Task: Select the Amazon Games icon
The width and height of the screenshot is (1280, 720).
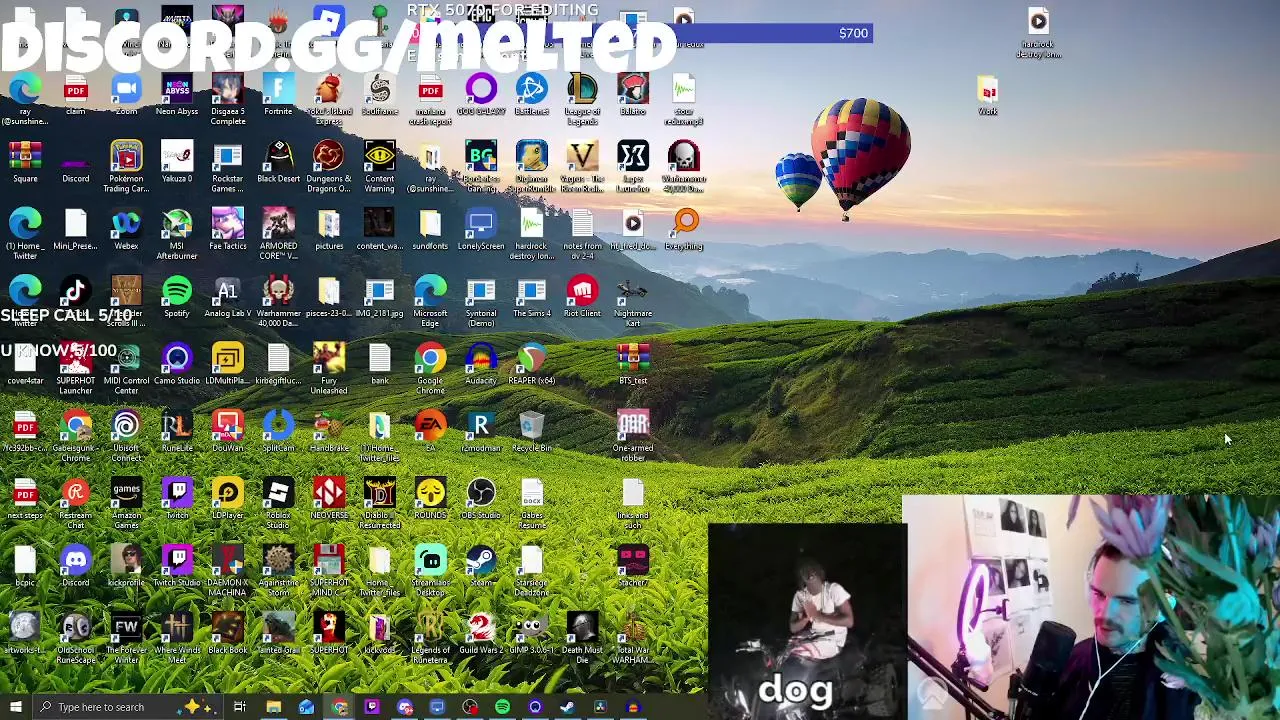Action: point(126,493)
